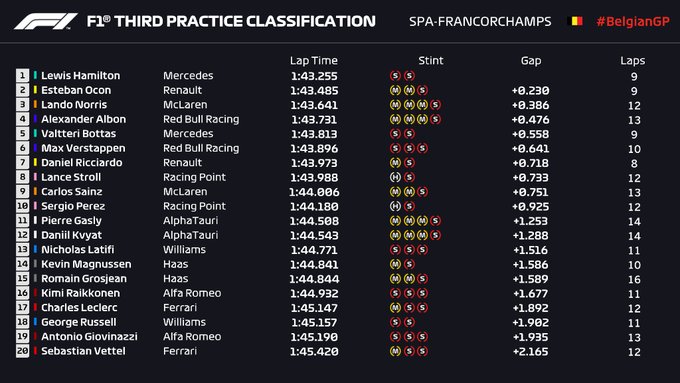Click the medium tyre icon in Charles Leclerc's stint
This screenshot has width=680, height=383.
coord(395,308)
